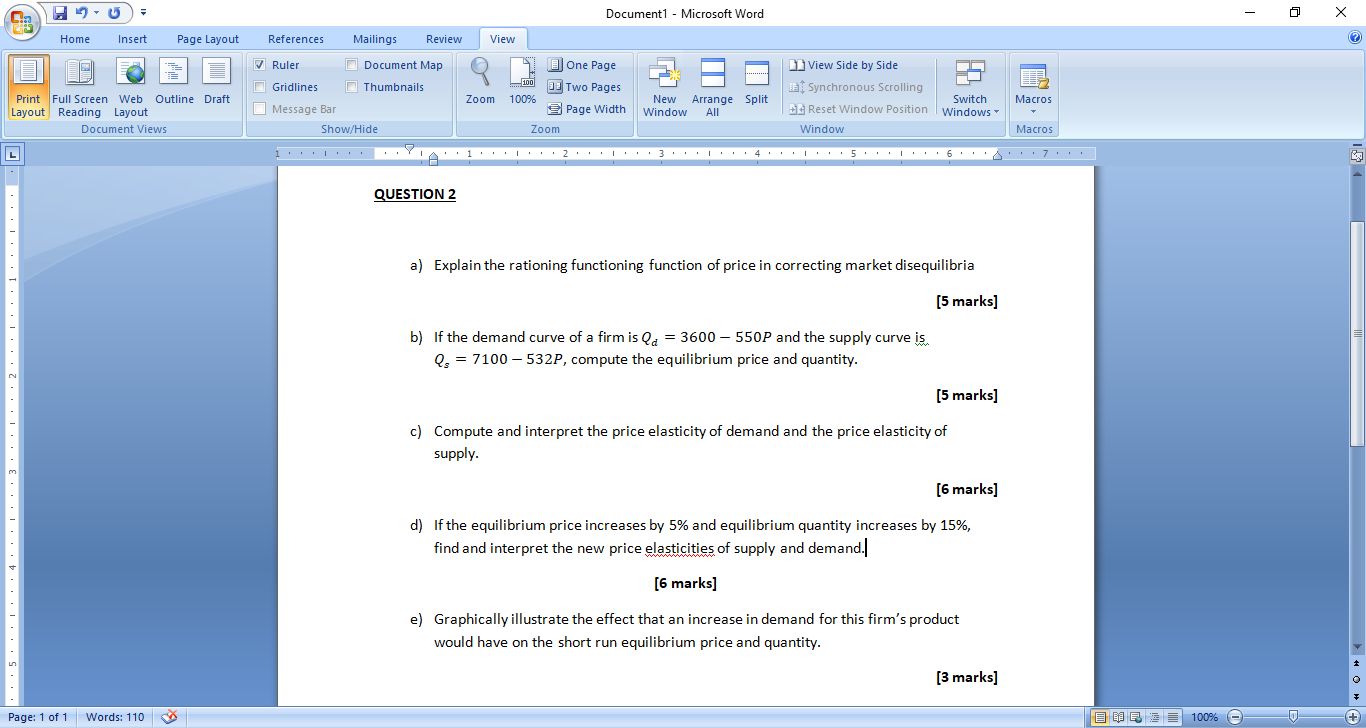Open the Switch Windows dropdown

coord(969,87)
